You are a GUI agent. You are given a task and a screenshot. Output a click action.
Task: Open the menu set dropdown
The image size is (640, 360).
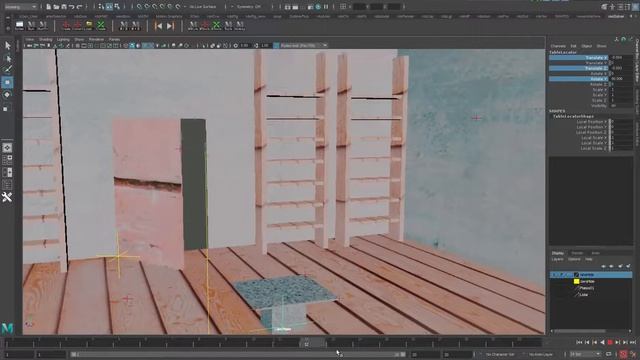click(20, 7)
